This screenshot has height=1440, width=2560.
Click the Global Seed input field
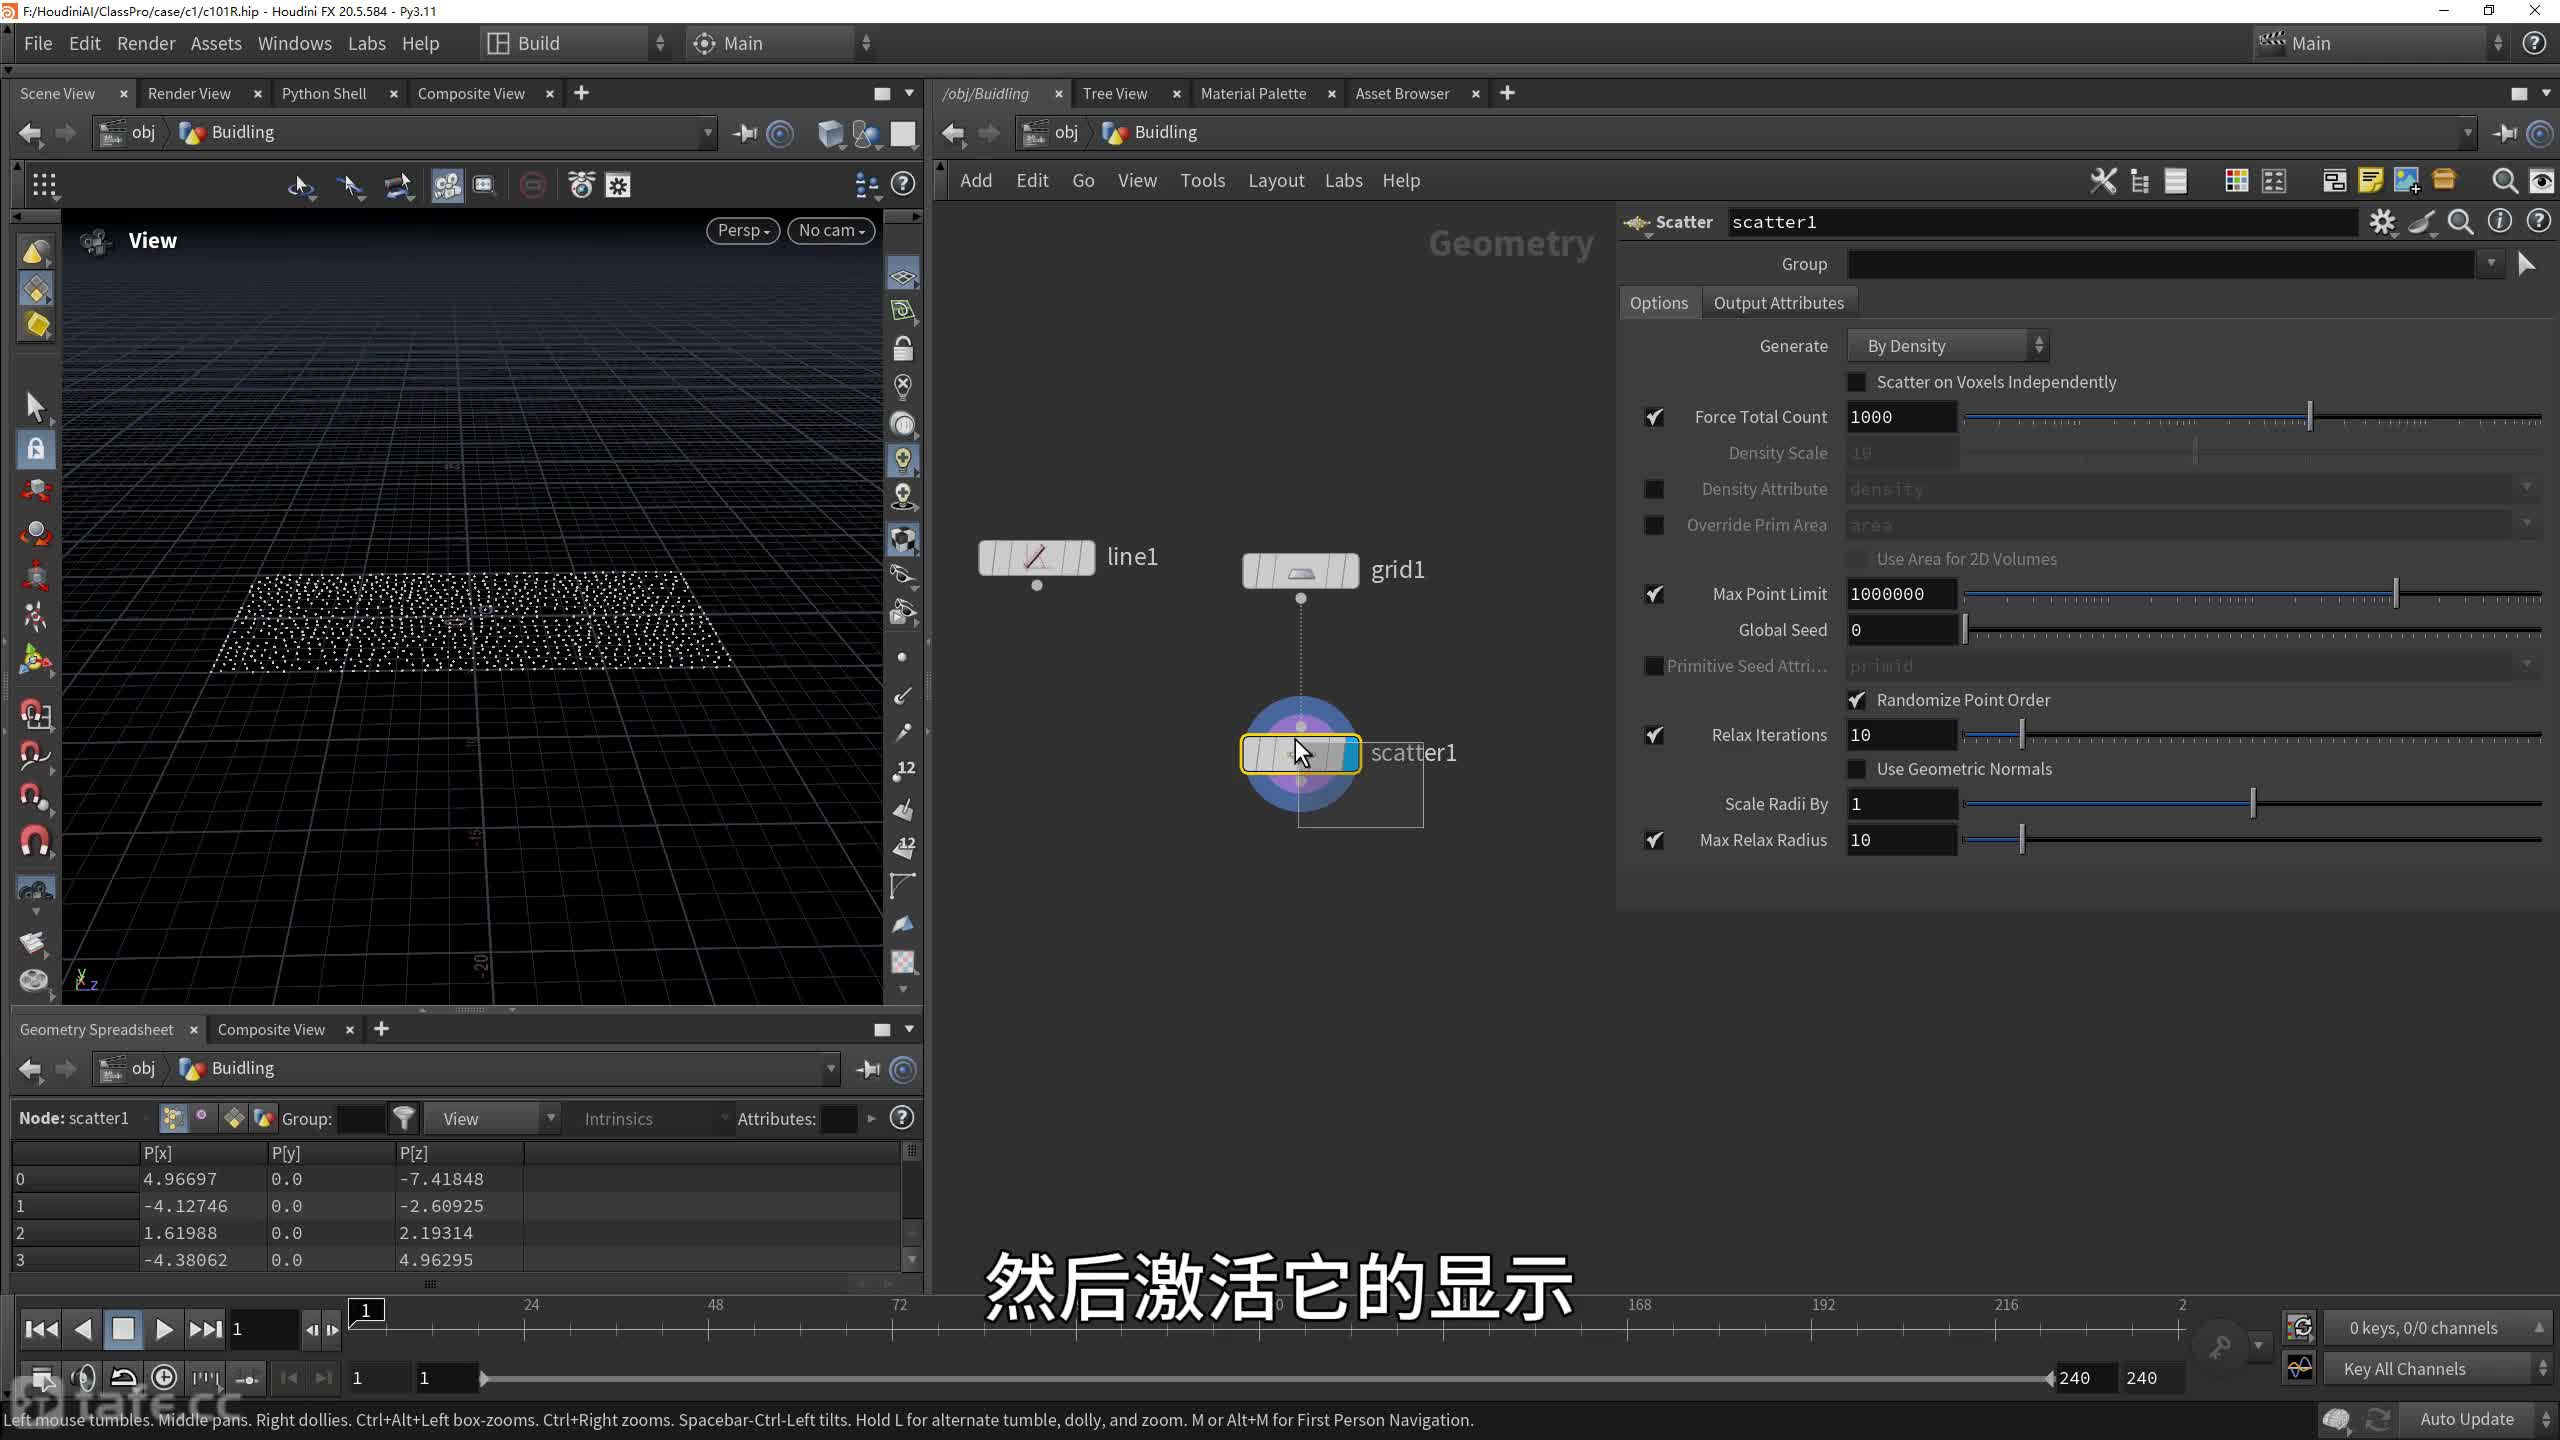(x=1900, y=630)
